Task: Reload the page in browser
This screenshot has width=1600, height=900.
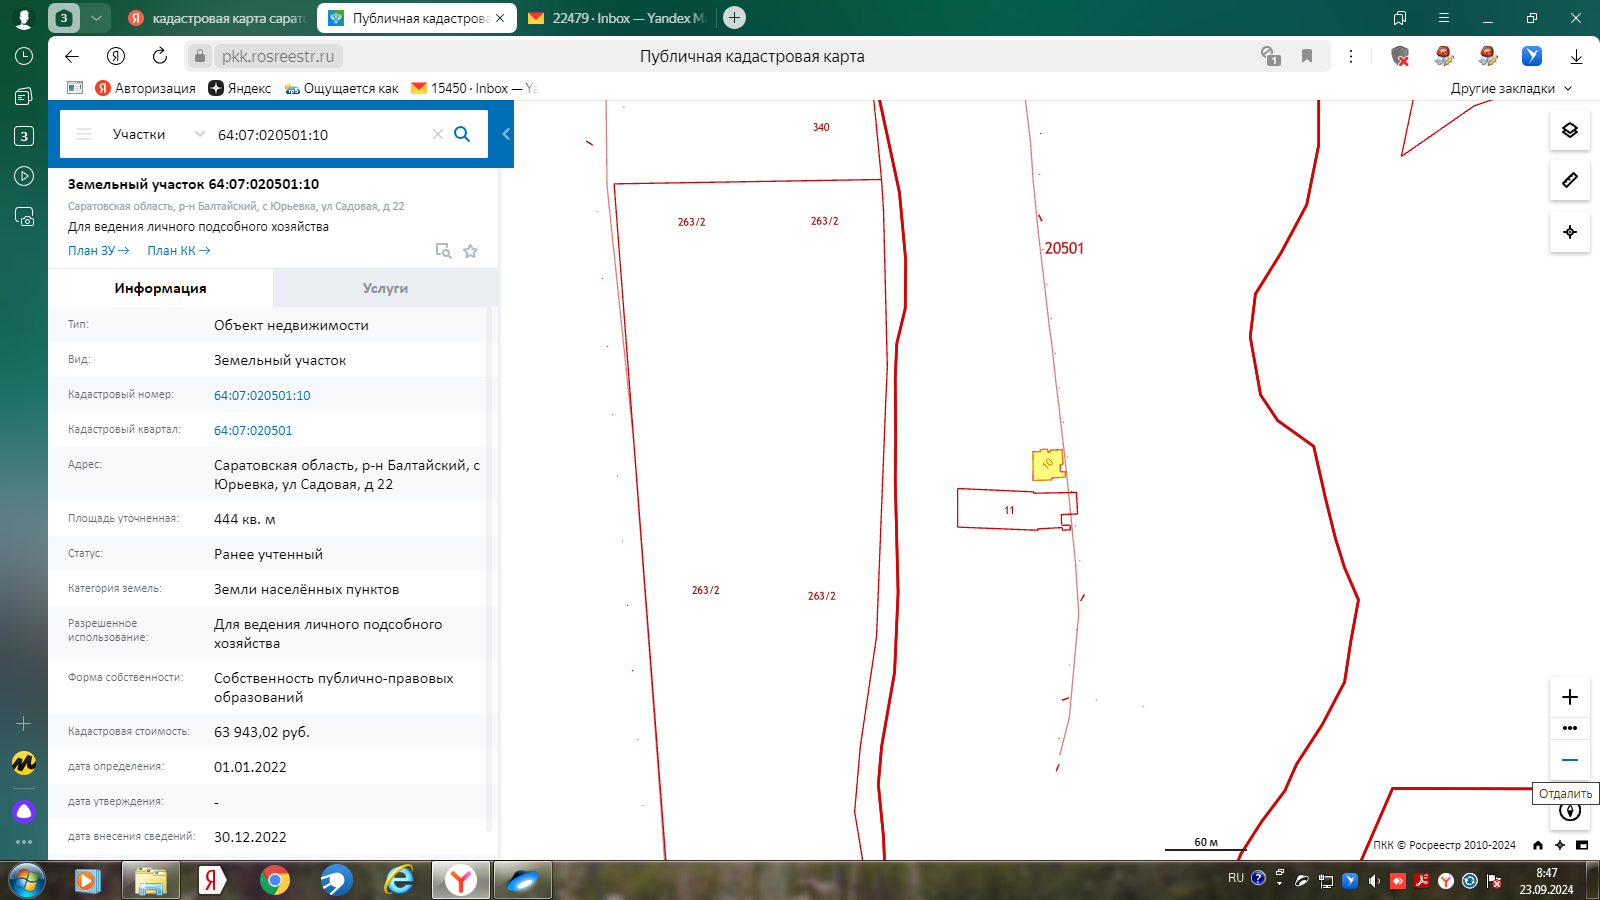Action: point(160,56)
